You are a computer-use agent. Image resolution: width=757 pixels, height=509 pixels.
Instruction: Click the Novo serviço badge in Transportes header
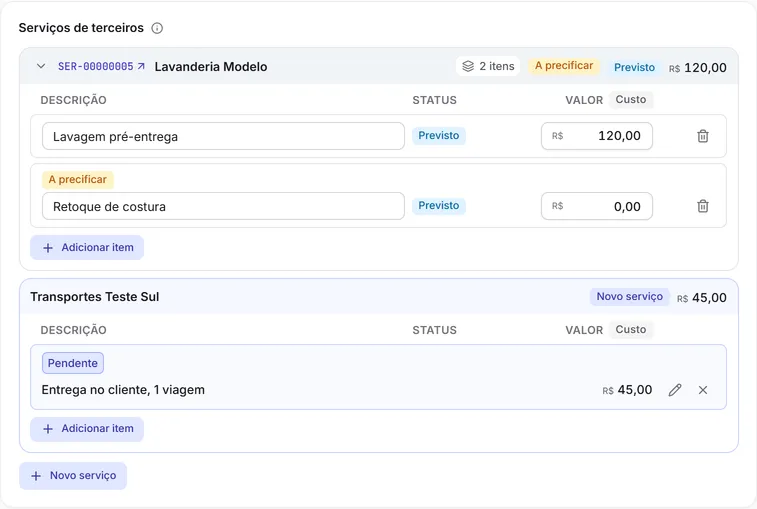pyautogui.click(x=630, y=297)
